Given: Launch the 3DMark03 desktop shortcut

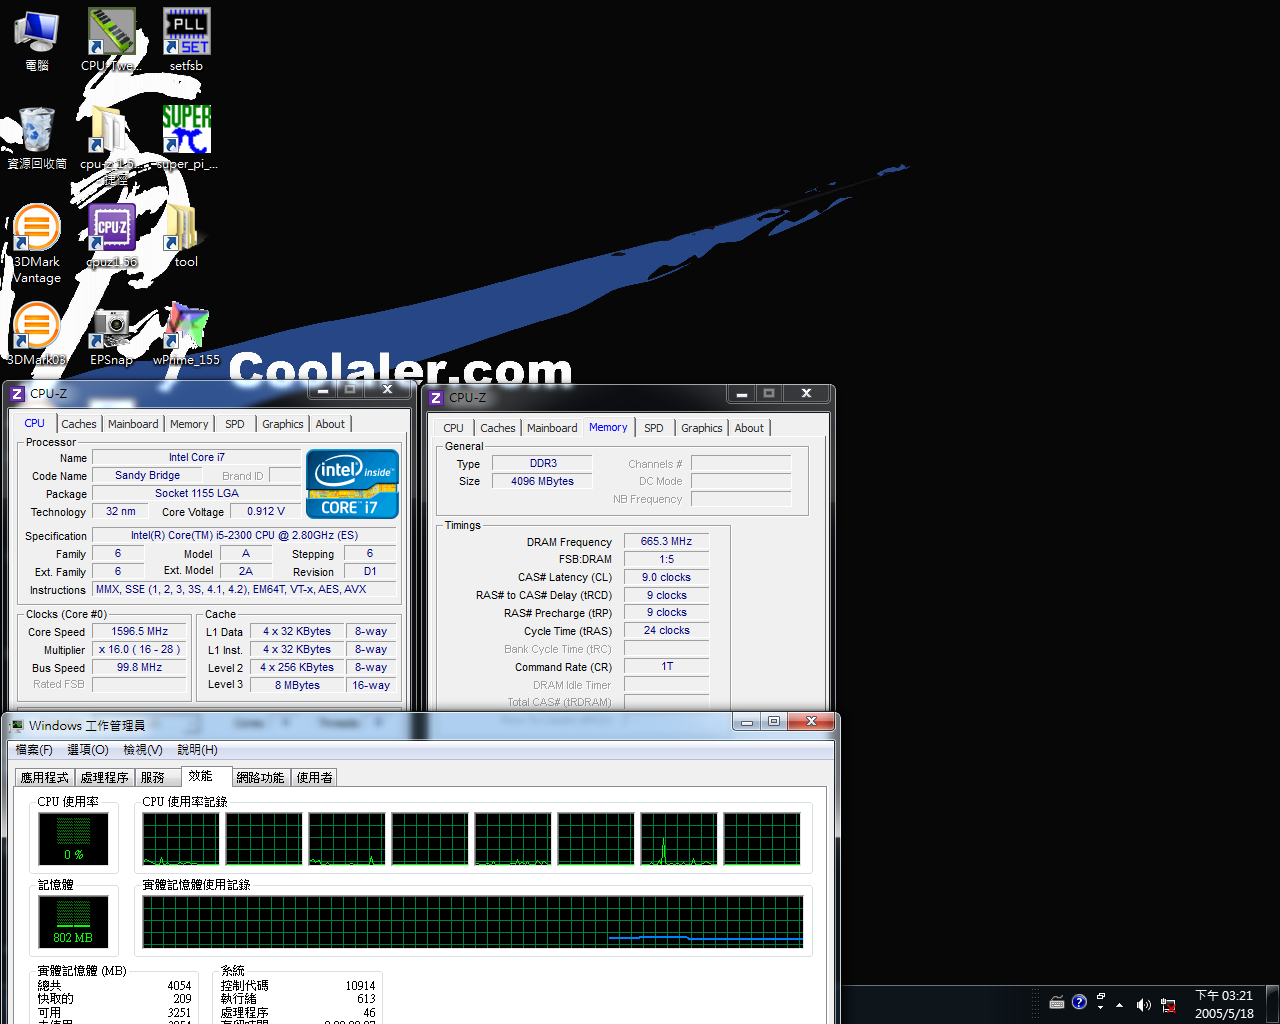Looking at the screenshot, I should coord(37,334).
